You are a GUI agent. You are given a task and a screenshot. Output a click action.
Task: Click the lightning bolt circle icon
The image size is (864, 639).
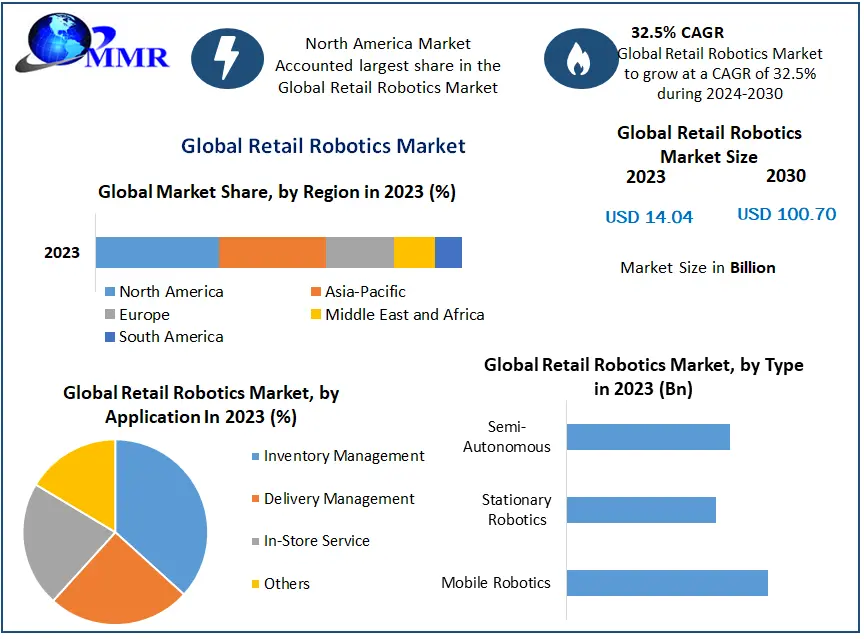227,59
